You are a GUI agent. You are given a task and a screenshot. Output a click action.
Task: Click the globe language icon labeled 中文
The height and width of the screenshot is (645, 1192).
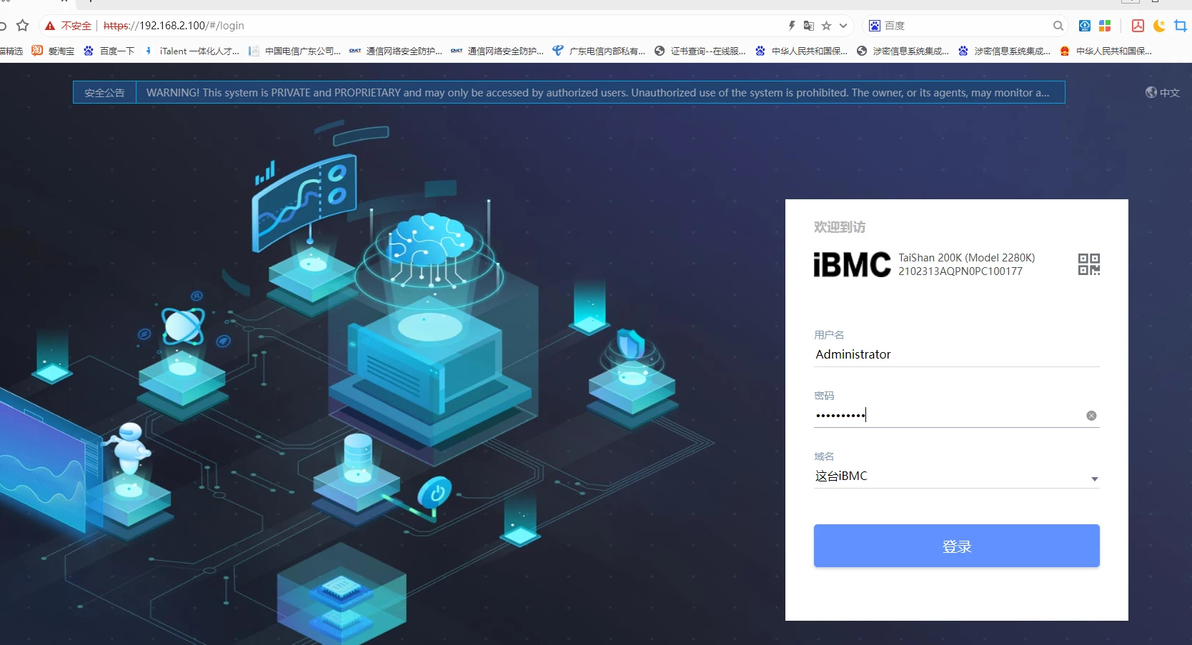tap(1162, 93)
